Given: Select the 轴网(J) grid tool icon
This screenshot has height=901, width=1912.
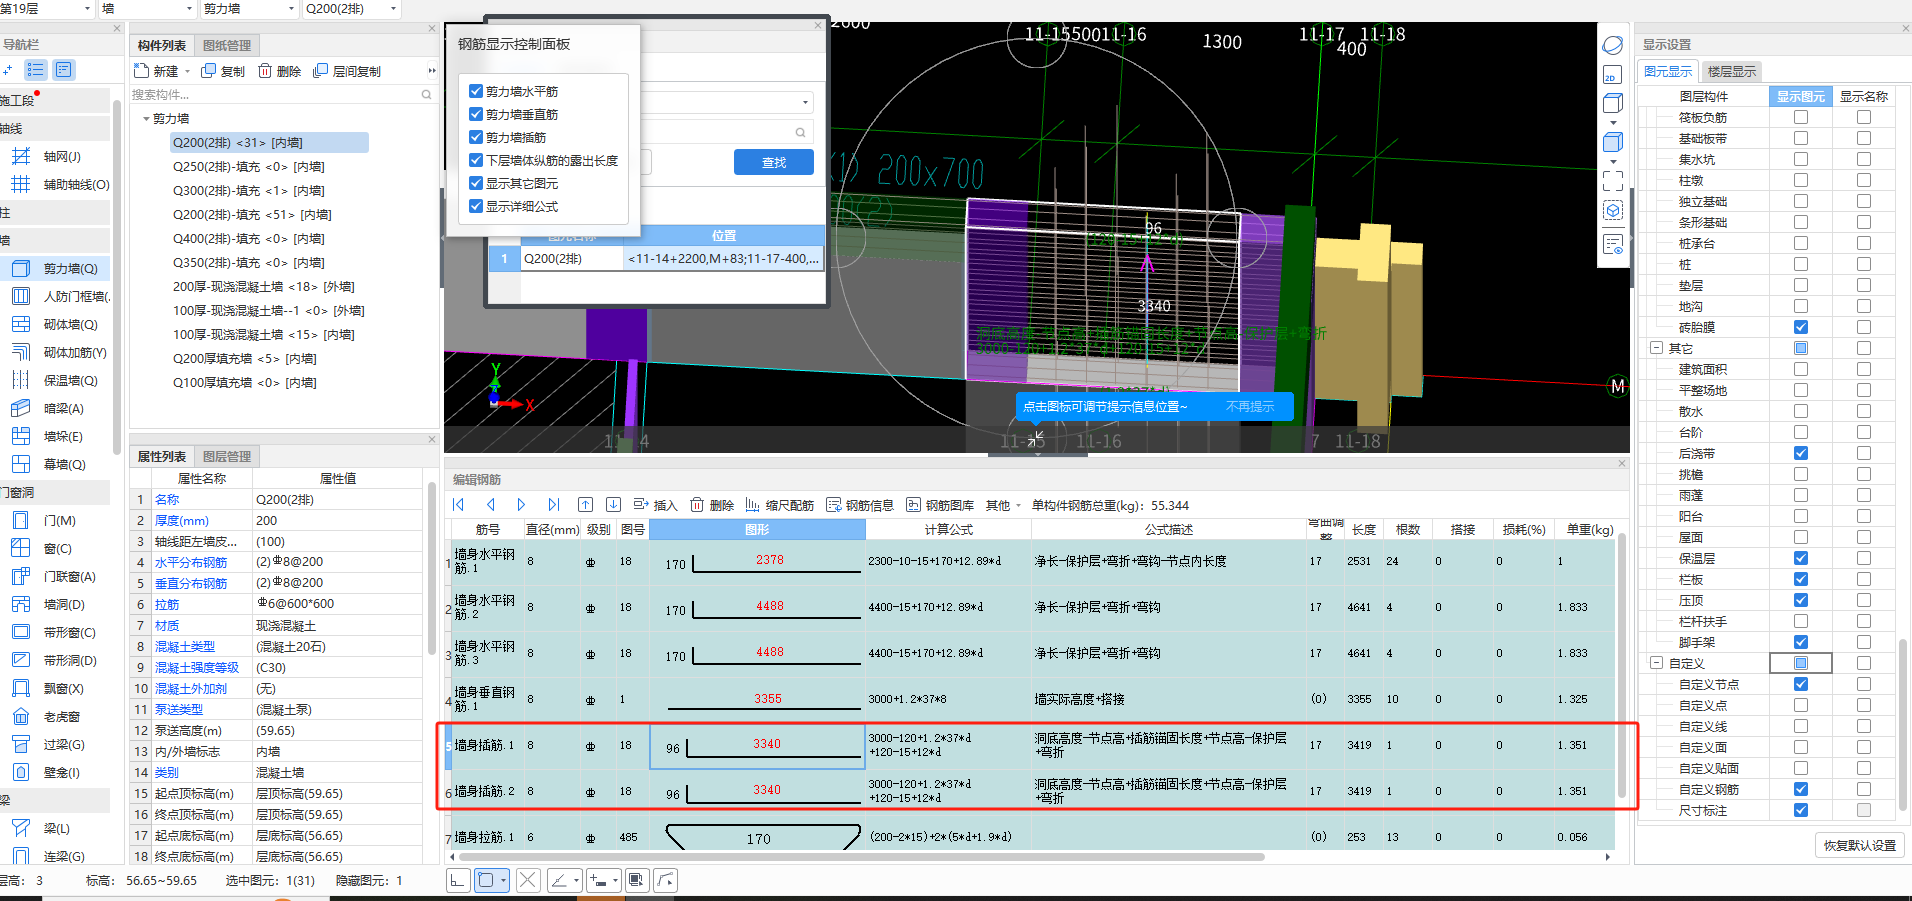Looking at the screenshot, I should pyautogui.click(x=21, y=157).
